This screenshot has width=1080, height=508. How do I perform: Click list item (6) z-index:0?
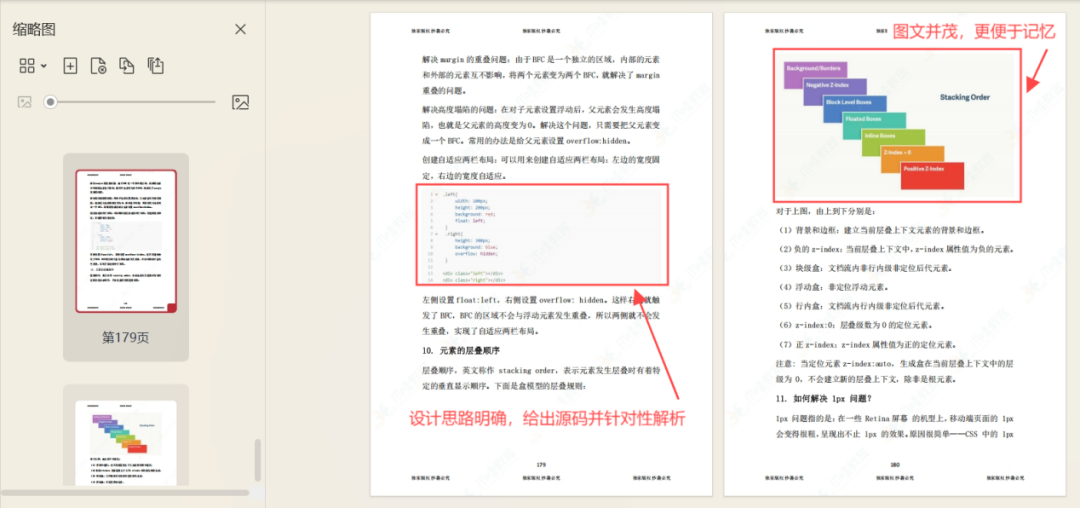(857, 326)
